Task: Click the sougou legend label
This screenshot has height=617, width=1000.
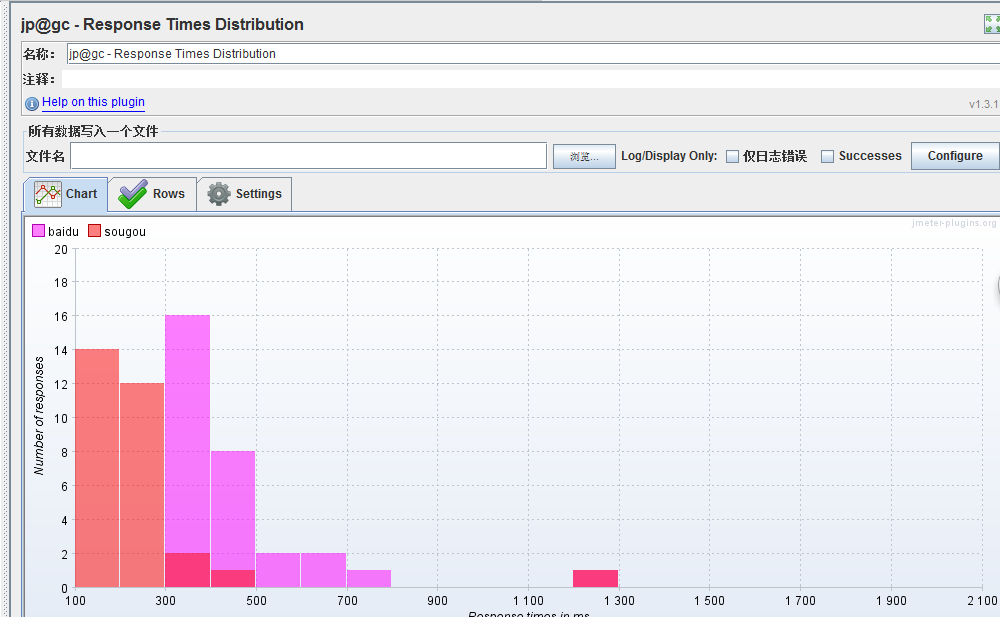Action: (125, 232)
